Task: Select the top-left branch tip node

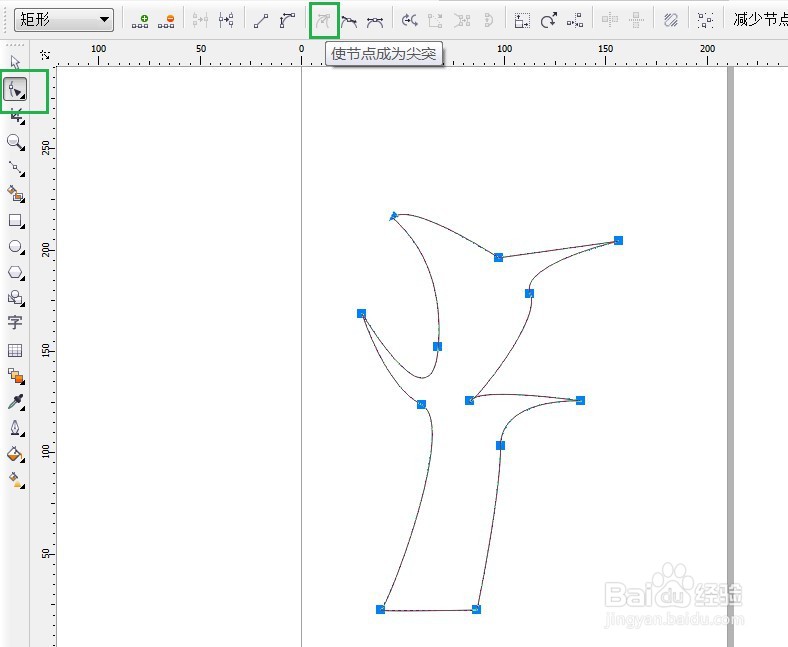Action: coord(394,216)
